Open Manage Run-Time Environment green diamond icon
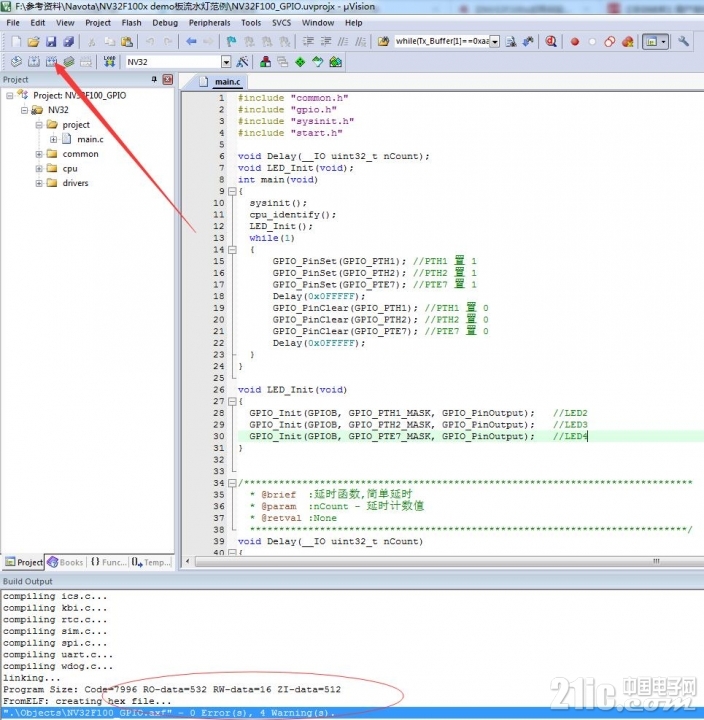The width and height of the screenshot is (704, 720). [x=300, y=62]
